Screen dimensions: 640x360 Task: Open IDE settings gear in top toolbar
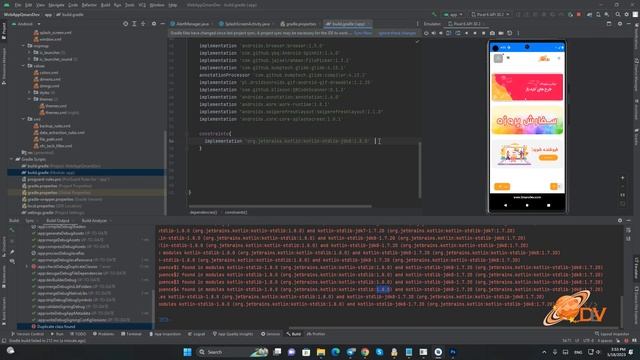coord(627,14)
